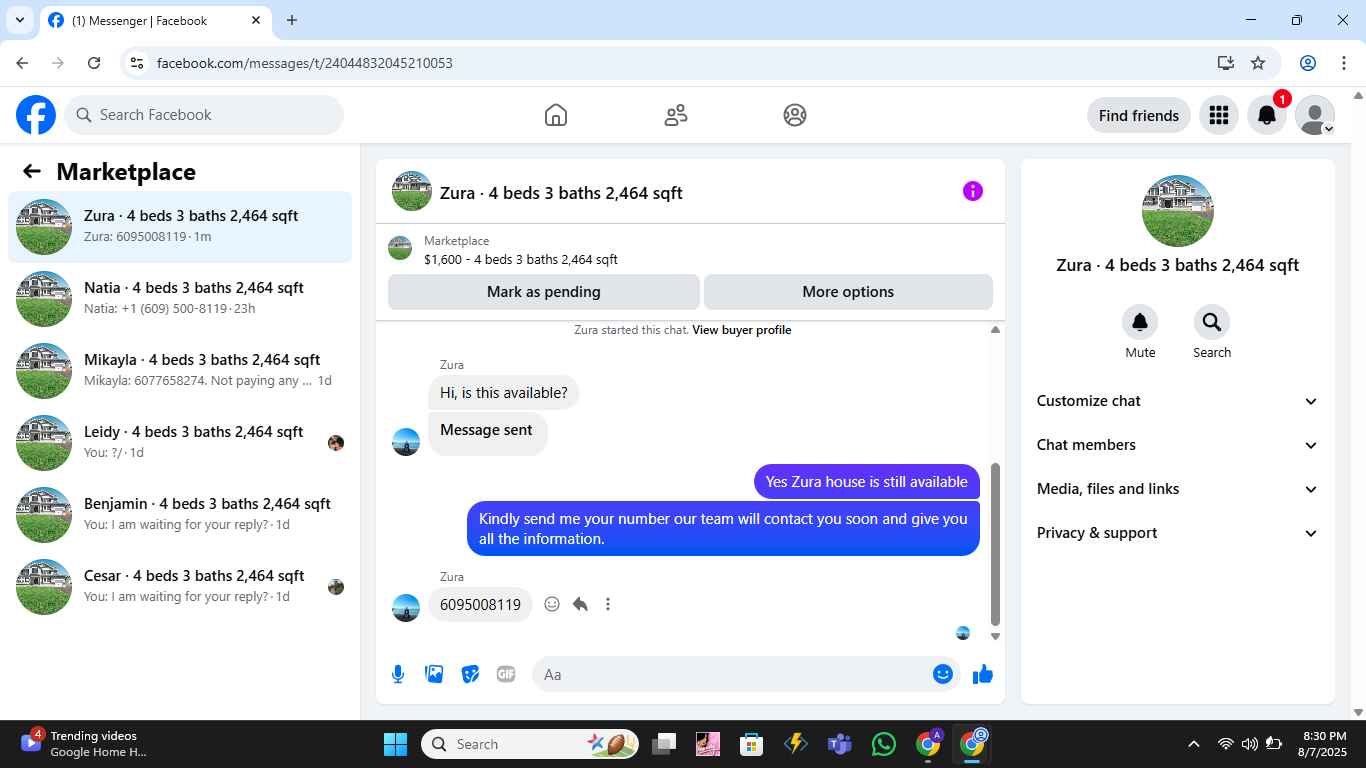Open Chrome's three-dot menu

pyautogui.click(x=1344, y=63)
